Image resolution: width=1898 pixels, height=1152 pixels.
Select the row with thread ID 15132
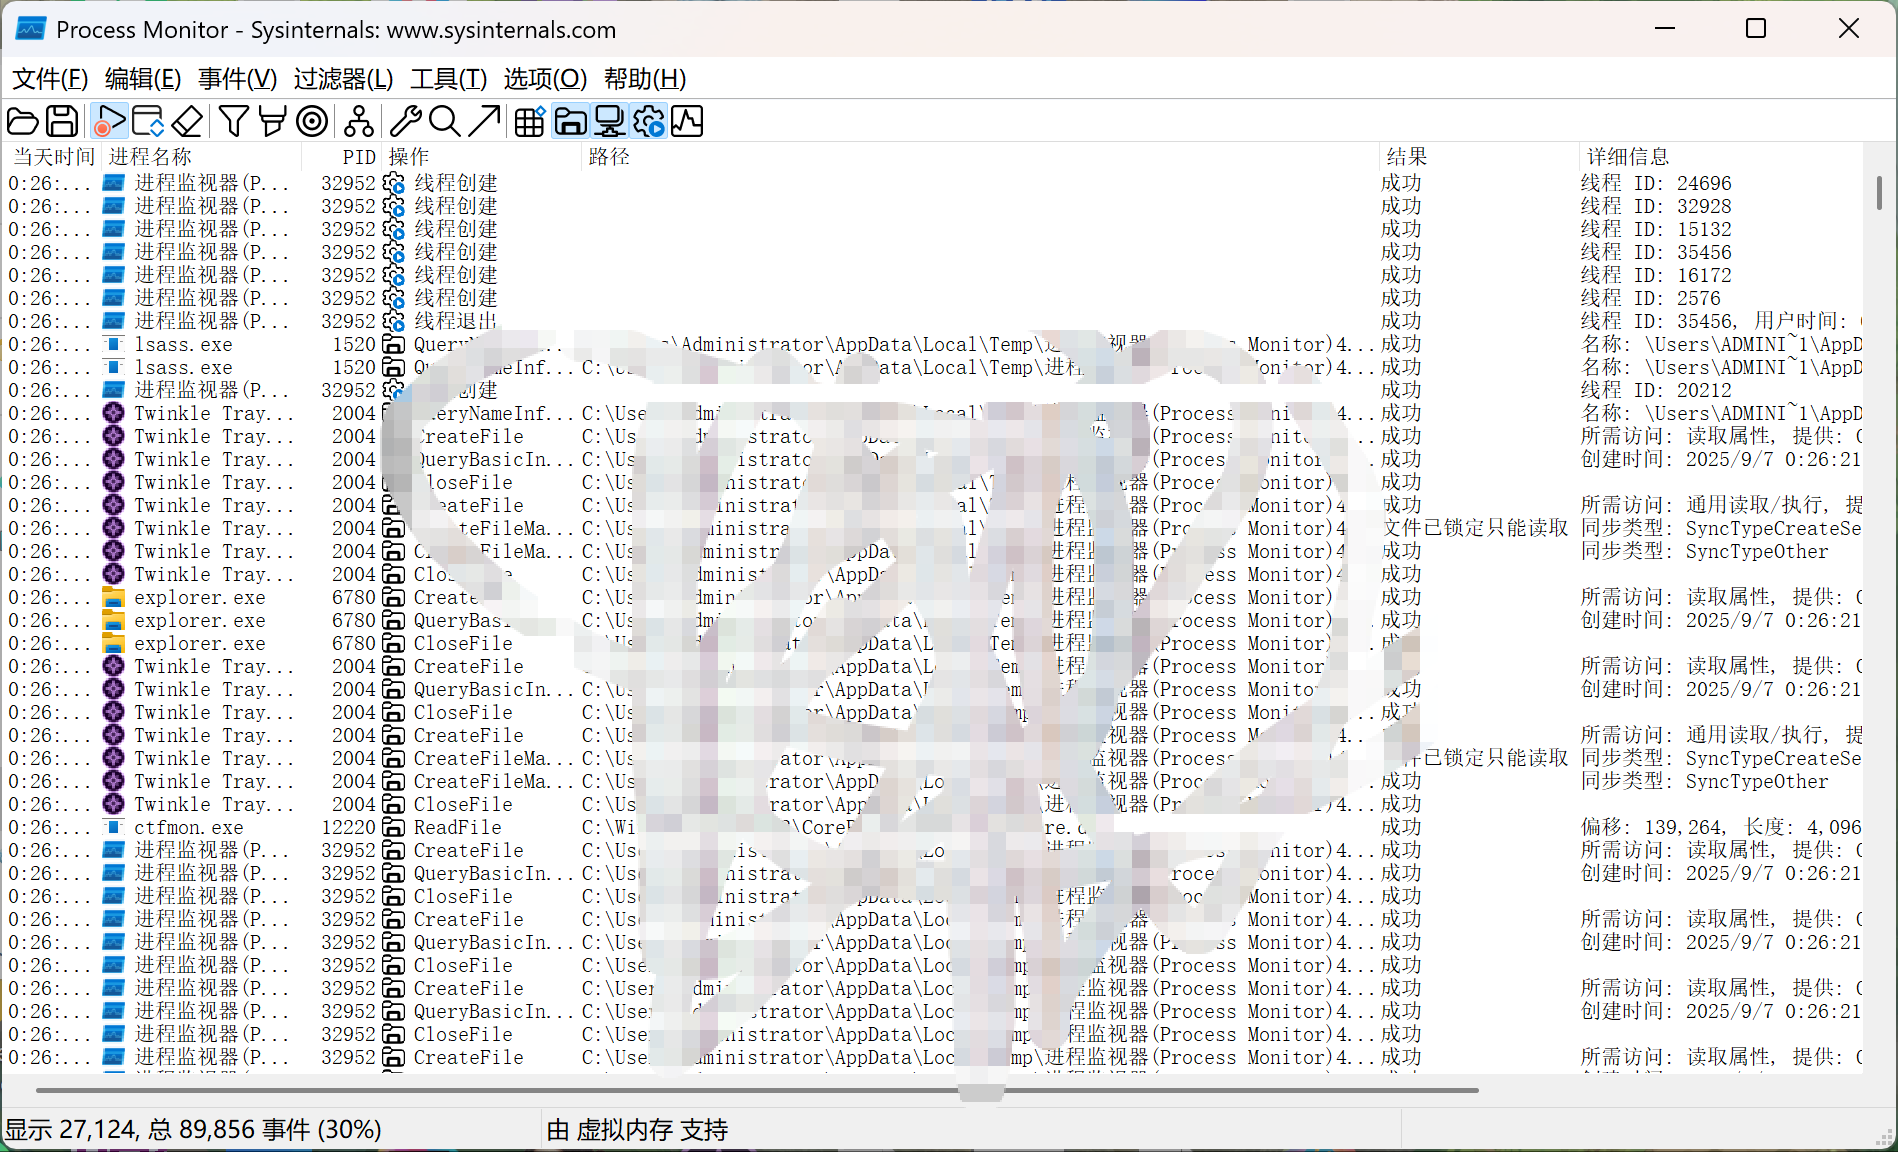coord(934,229)
